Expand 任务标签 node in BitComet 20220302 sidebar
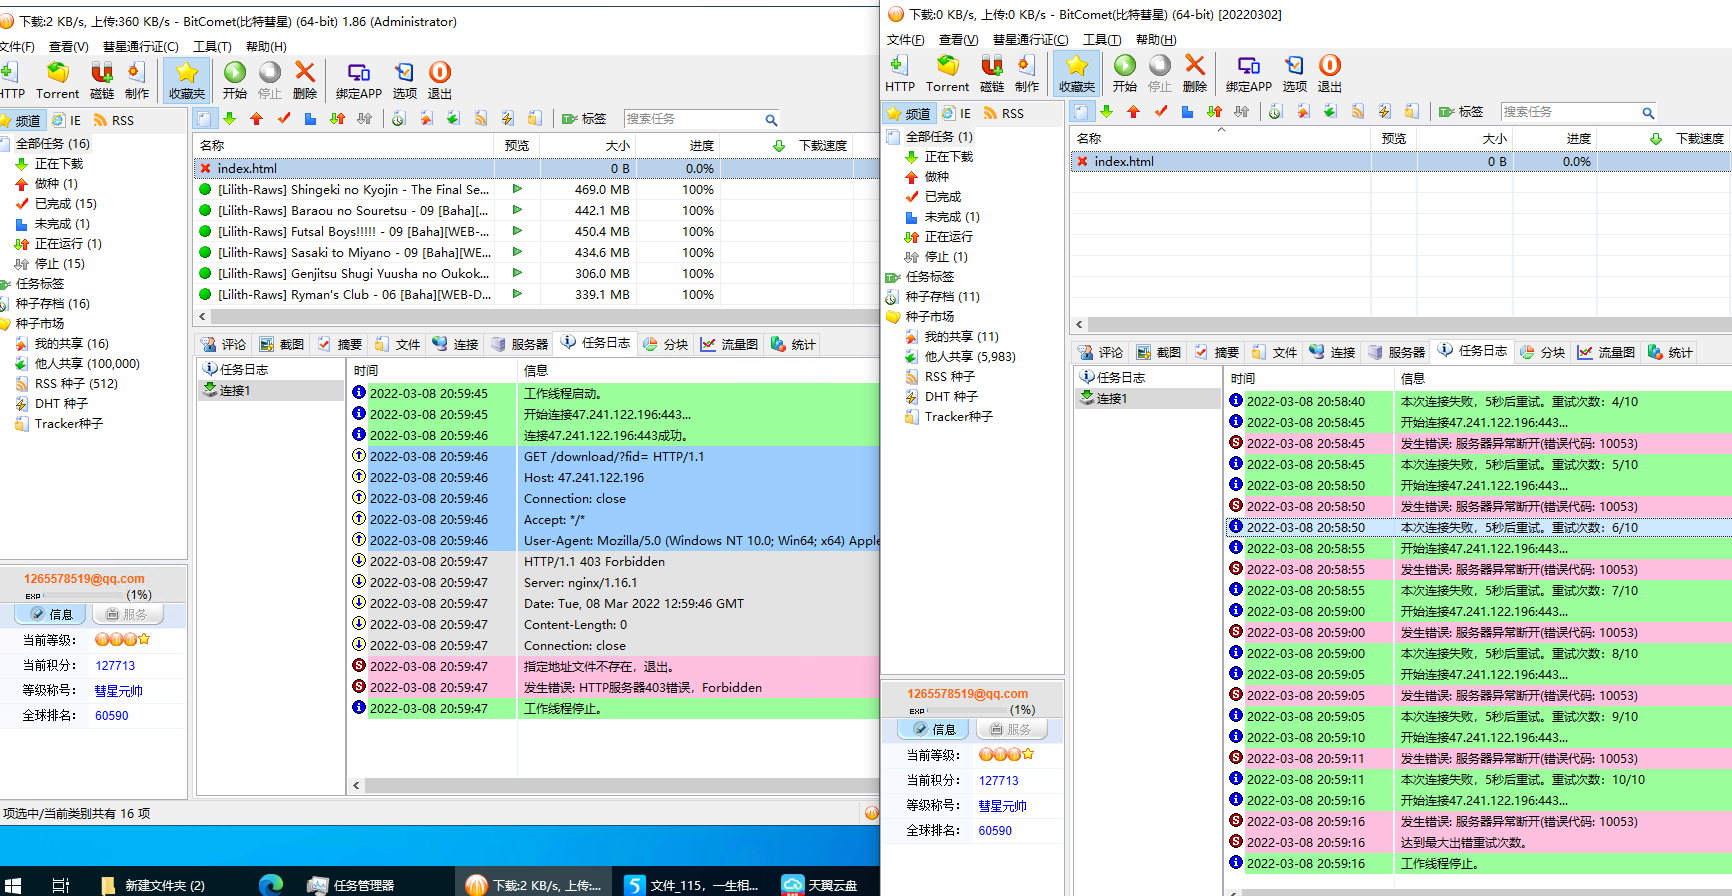 (929, 277)
